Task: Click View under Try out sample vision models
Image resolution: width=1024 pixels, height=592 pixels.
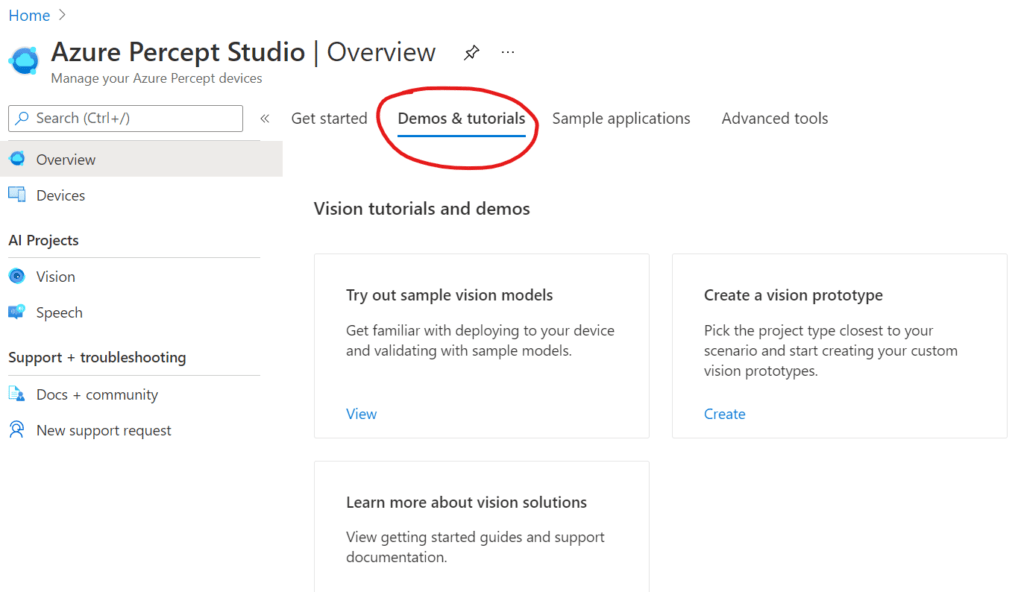Action: [x=361, y=413]
